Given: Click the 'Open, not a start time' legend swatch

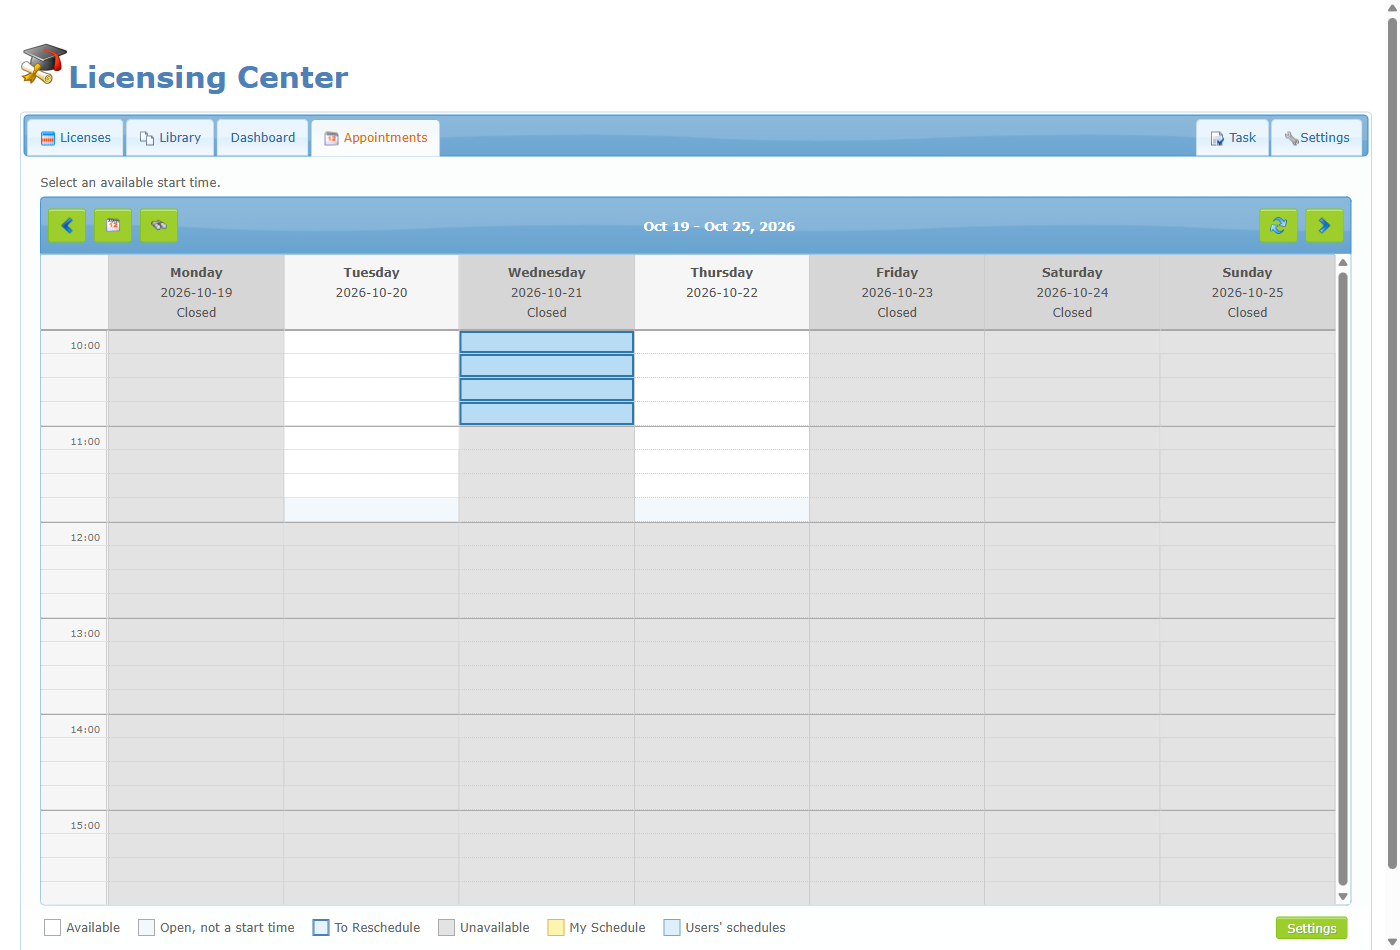Looking at the screenshot, I should pos(147,928).
